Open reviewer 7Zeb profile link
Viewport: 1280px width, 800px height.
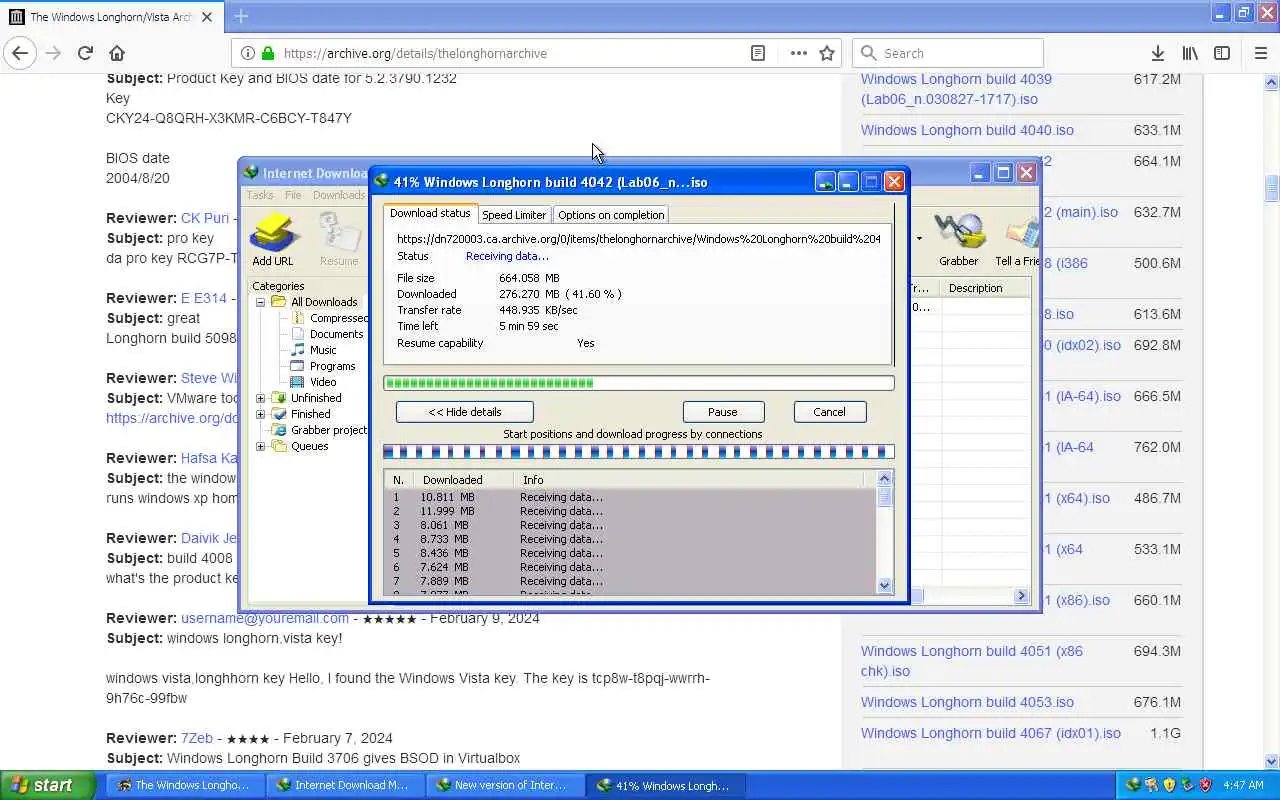(197, 738)
